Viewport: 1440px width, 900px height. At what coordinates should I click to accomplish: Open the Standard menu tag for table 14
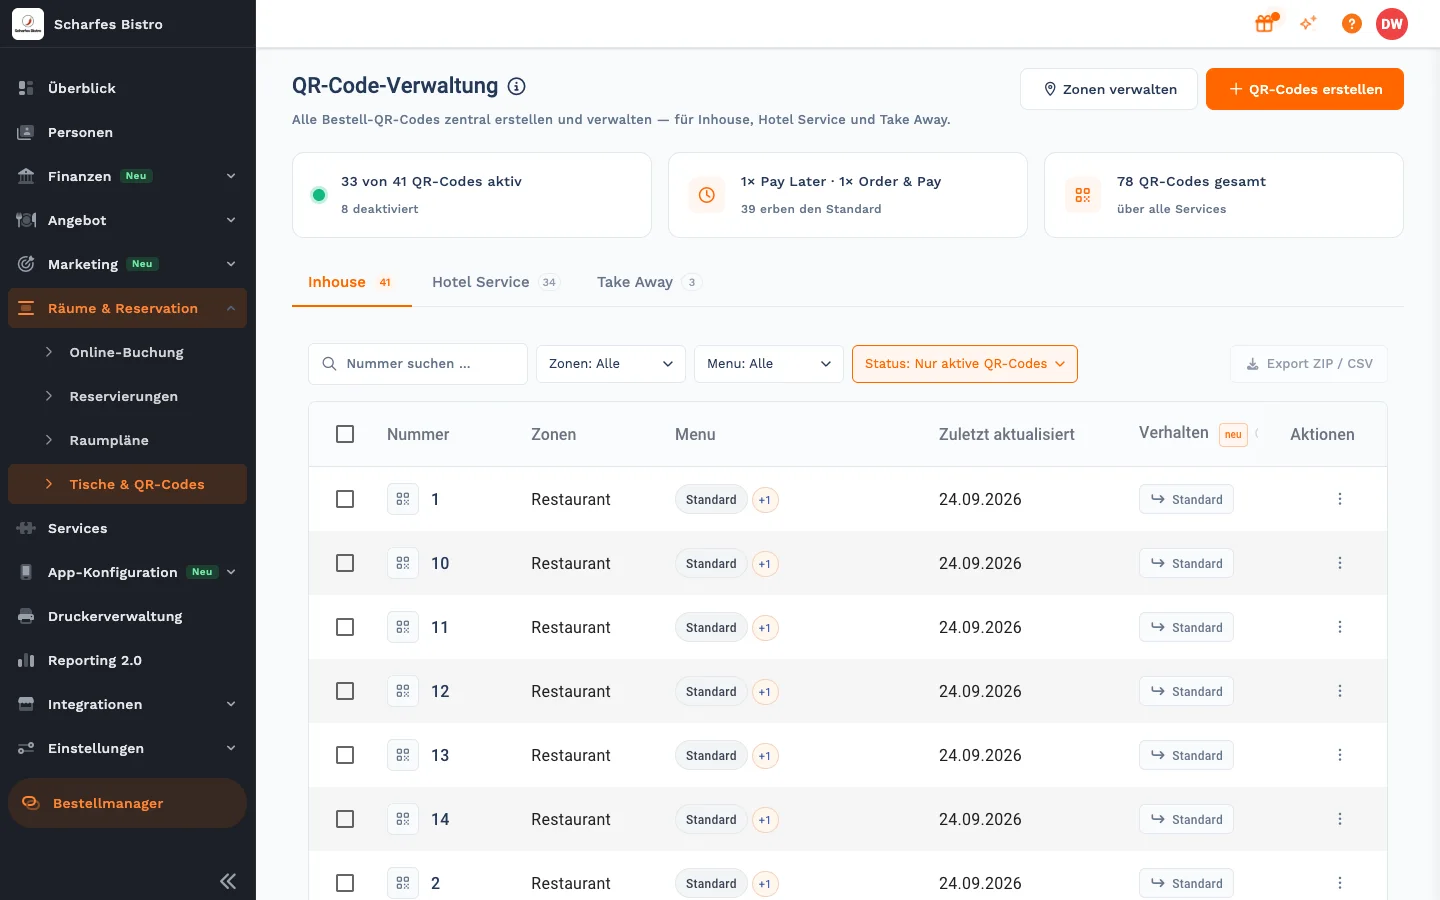pos(711,819)
